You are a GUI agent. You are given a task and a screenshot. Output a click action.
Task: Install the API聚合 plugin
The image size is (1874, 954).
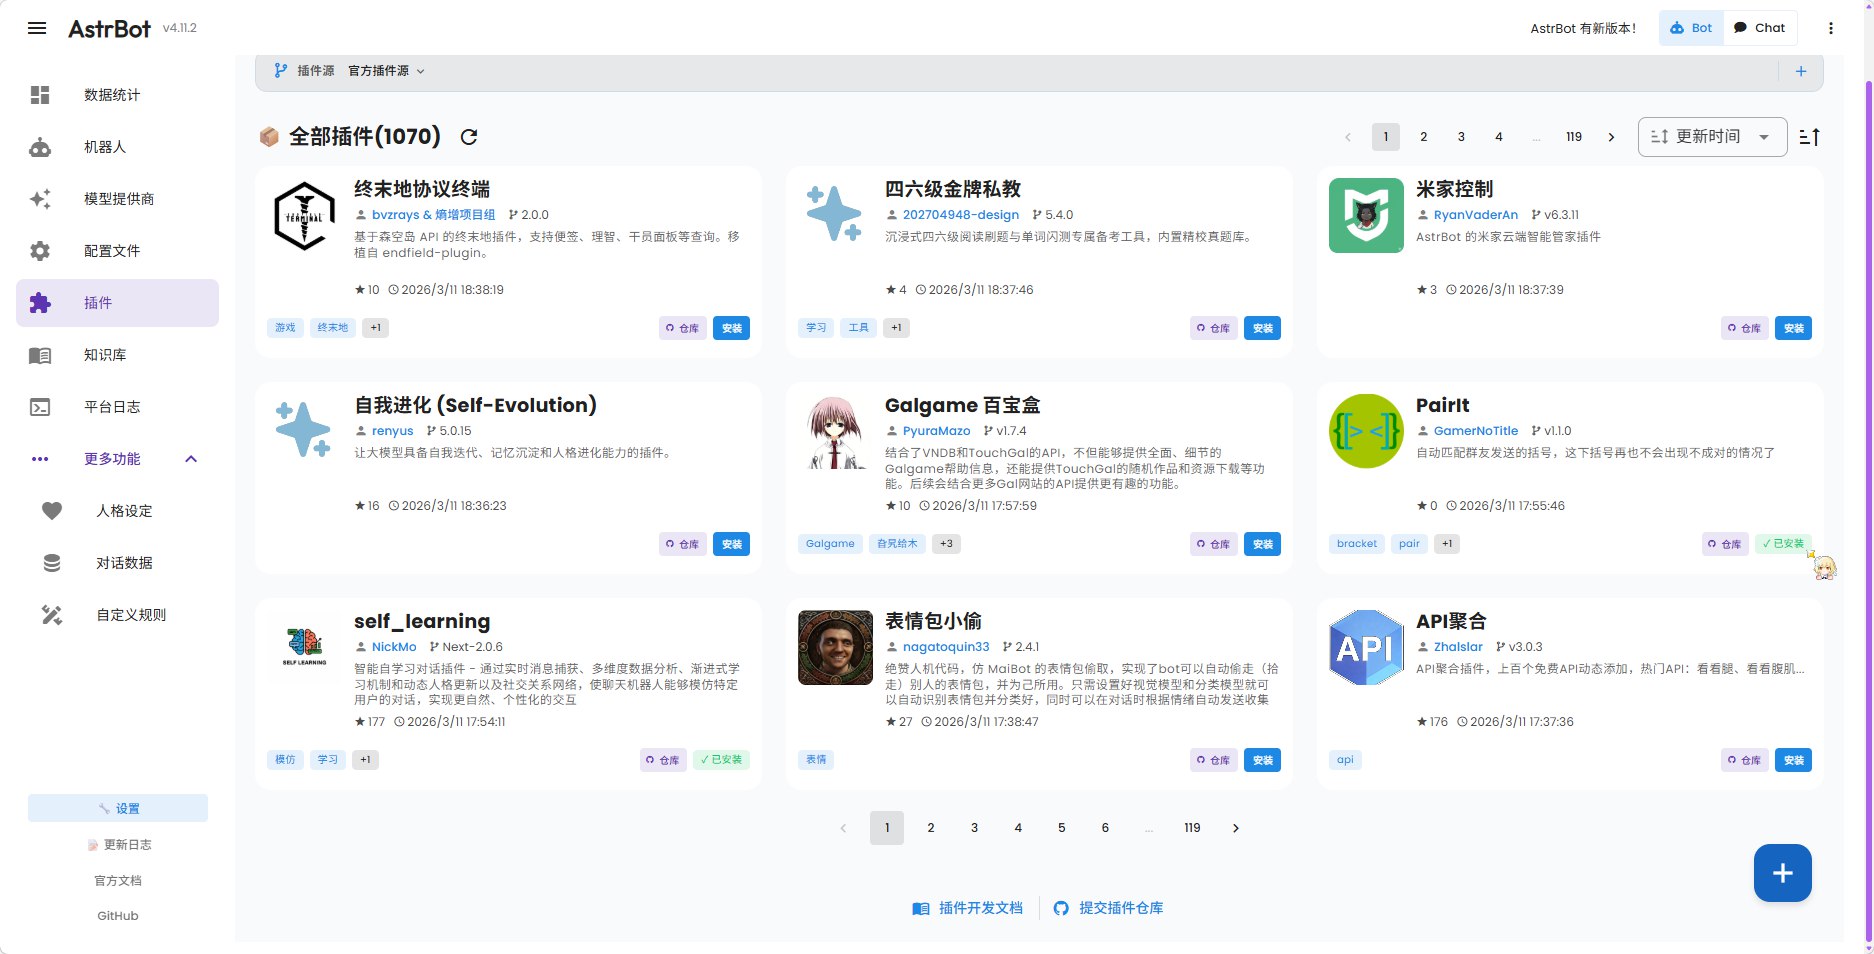(x=1793, y=760)
